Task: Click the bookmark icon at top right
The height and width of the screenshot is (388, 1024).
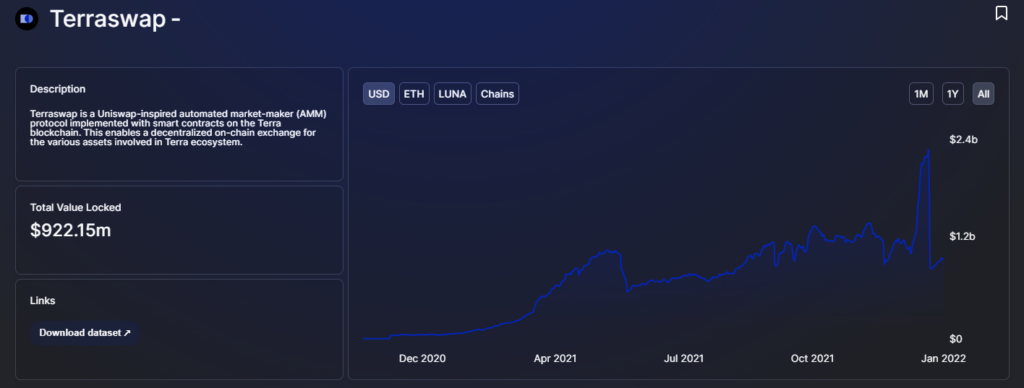Action: [x=1001, y=13]
